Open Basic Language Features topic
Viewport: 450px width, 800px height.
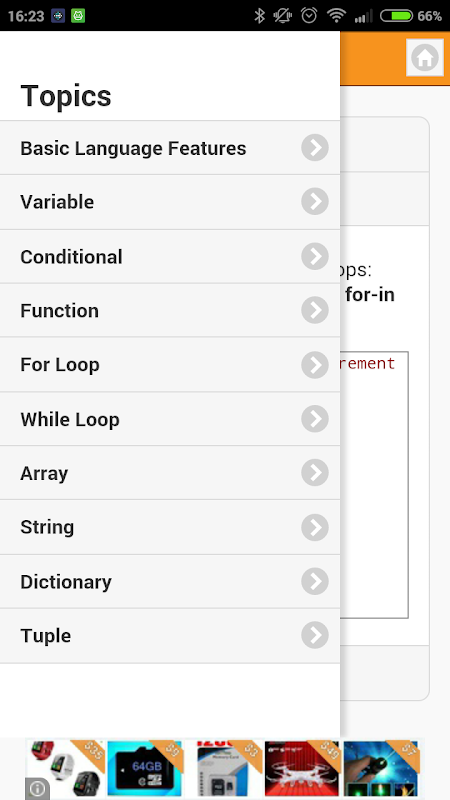coord(170,148)
